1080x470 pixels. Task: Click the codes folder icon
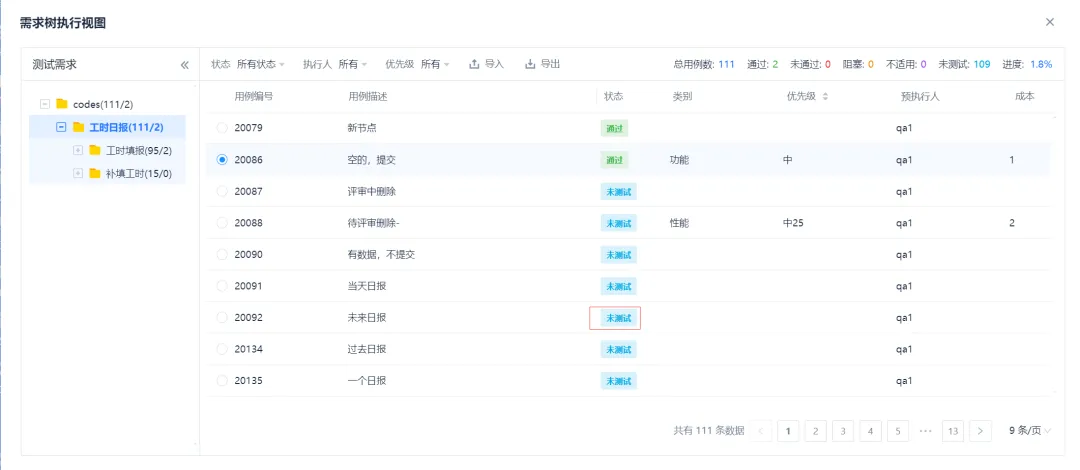(62, 104)
